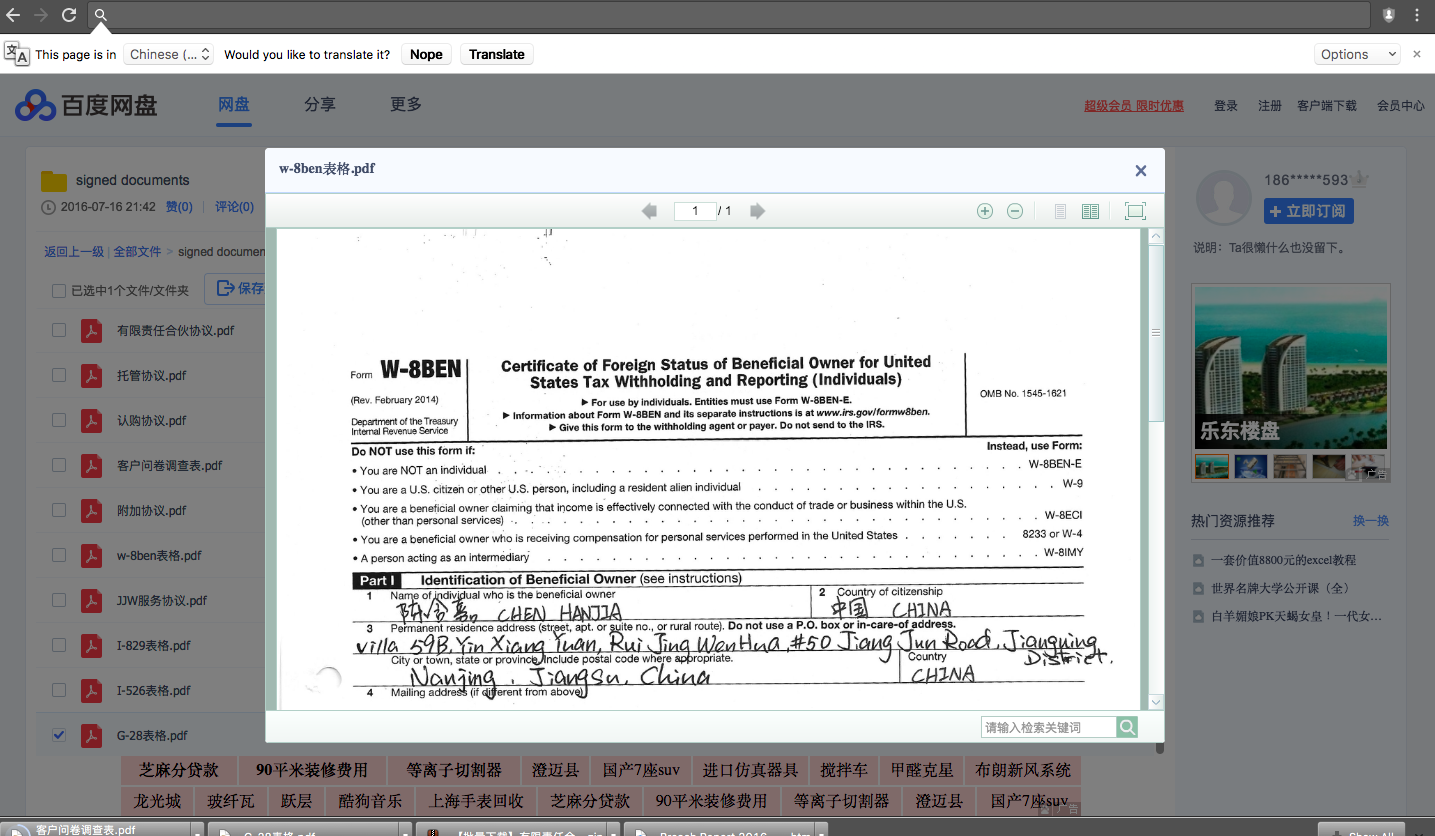Screen dimensions: 1435x836
Task: Reload the page
Action: [69, 15]
